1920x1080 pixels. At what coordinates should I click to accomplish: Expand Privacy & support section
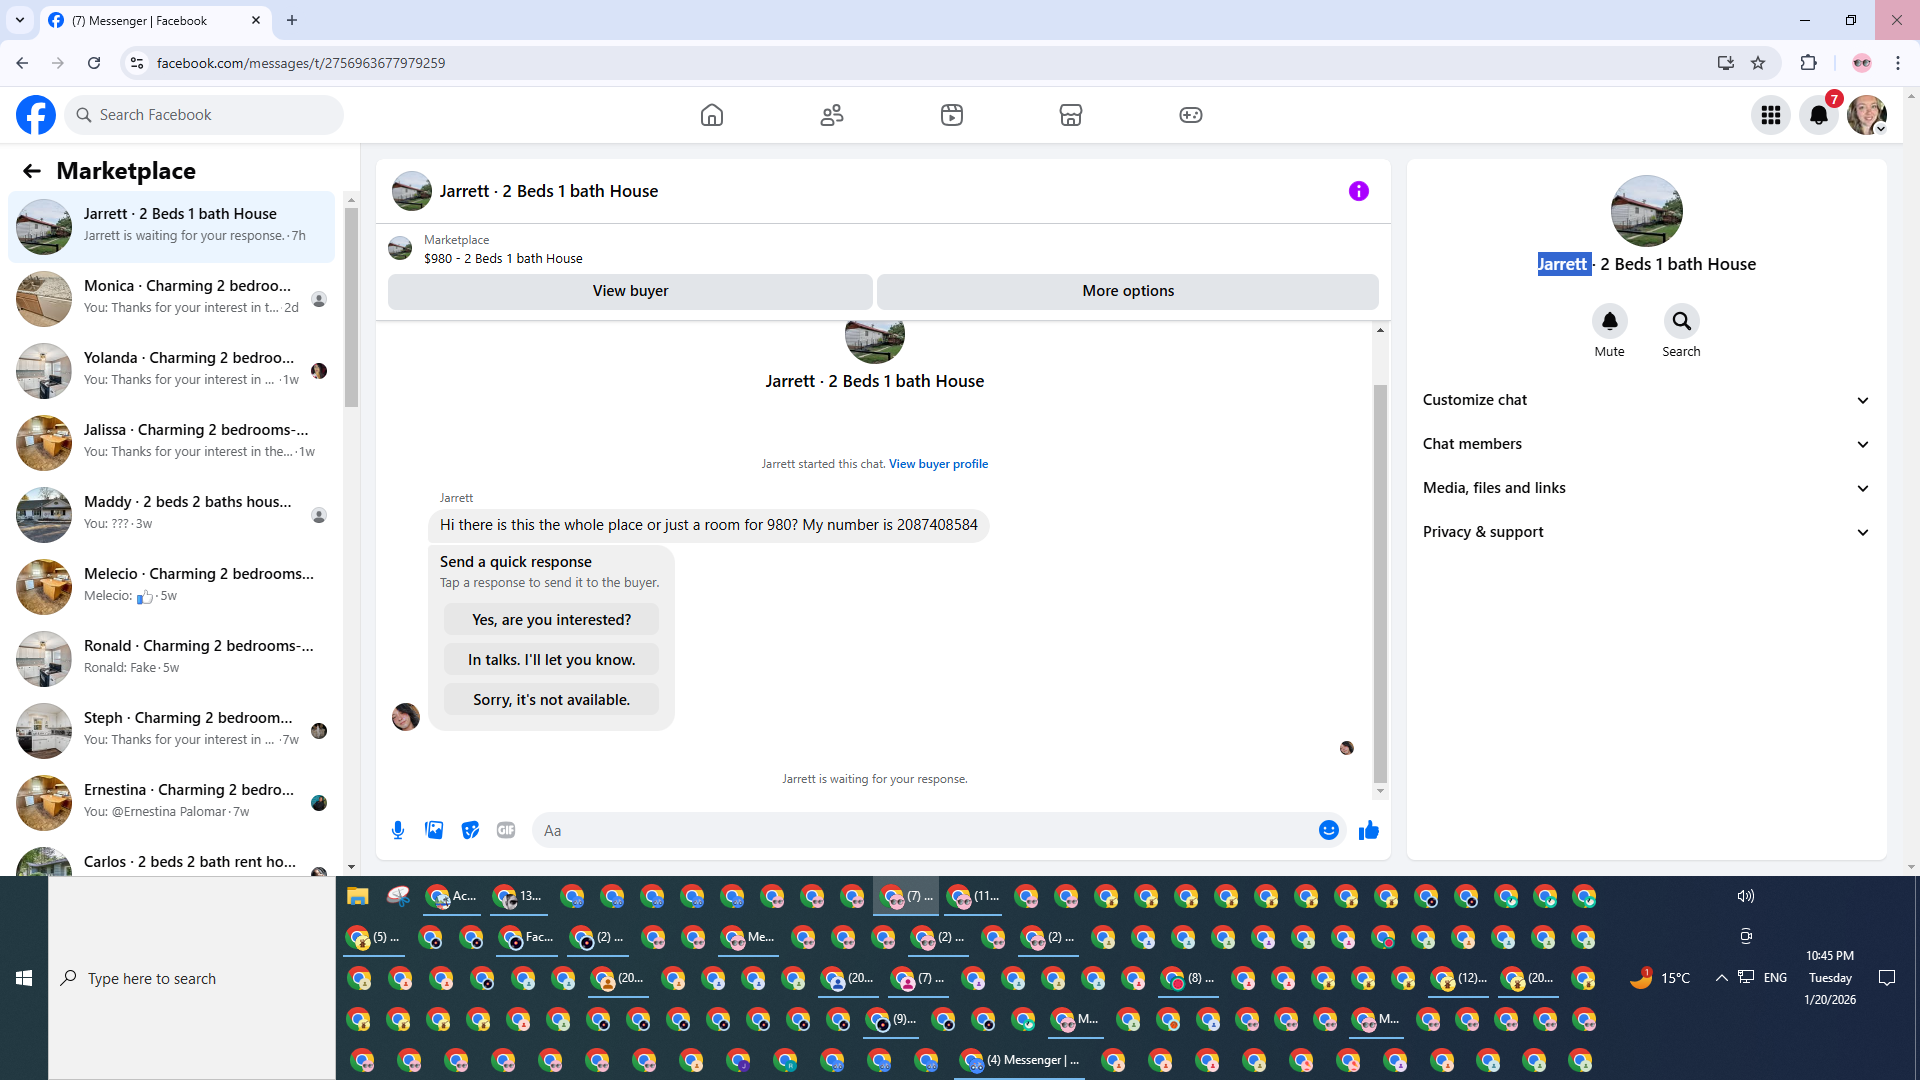point(1646,532)
